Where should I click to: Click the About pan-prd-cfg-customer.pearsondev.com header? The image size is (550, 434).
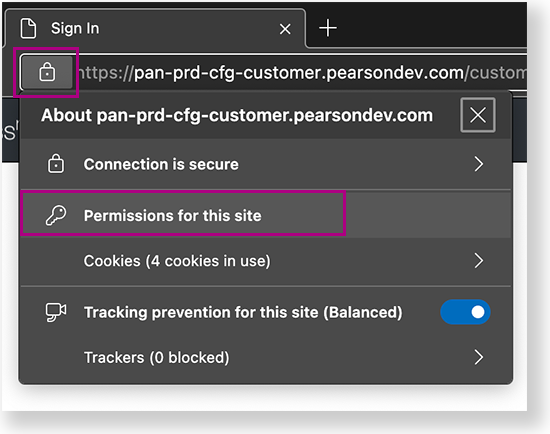pyautogui.click(x=237, y=115)
